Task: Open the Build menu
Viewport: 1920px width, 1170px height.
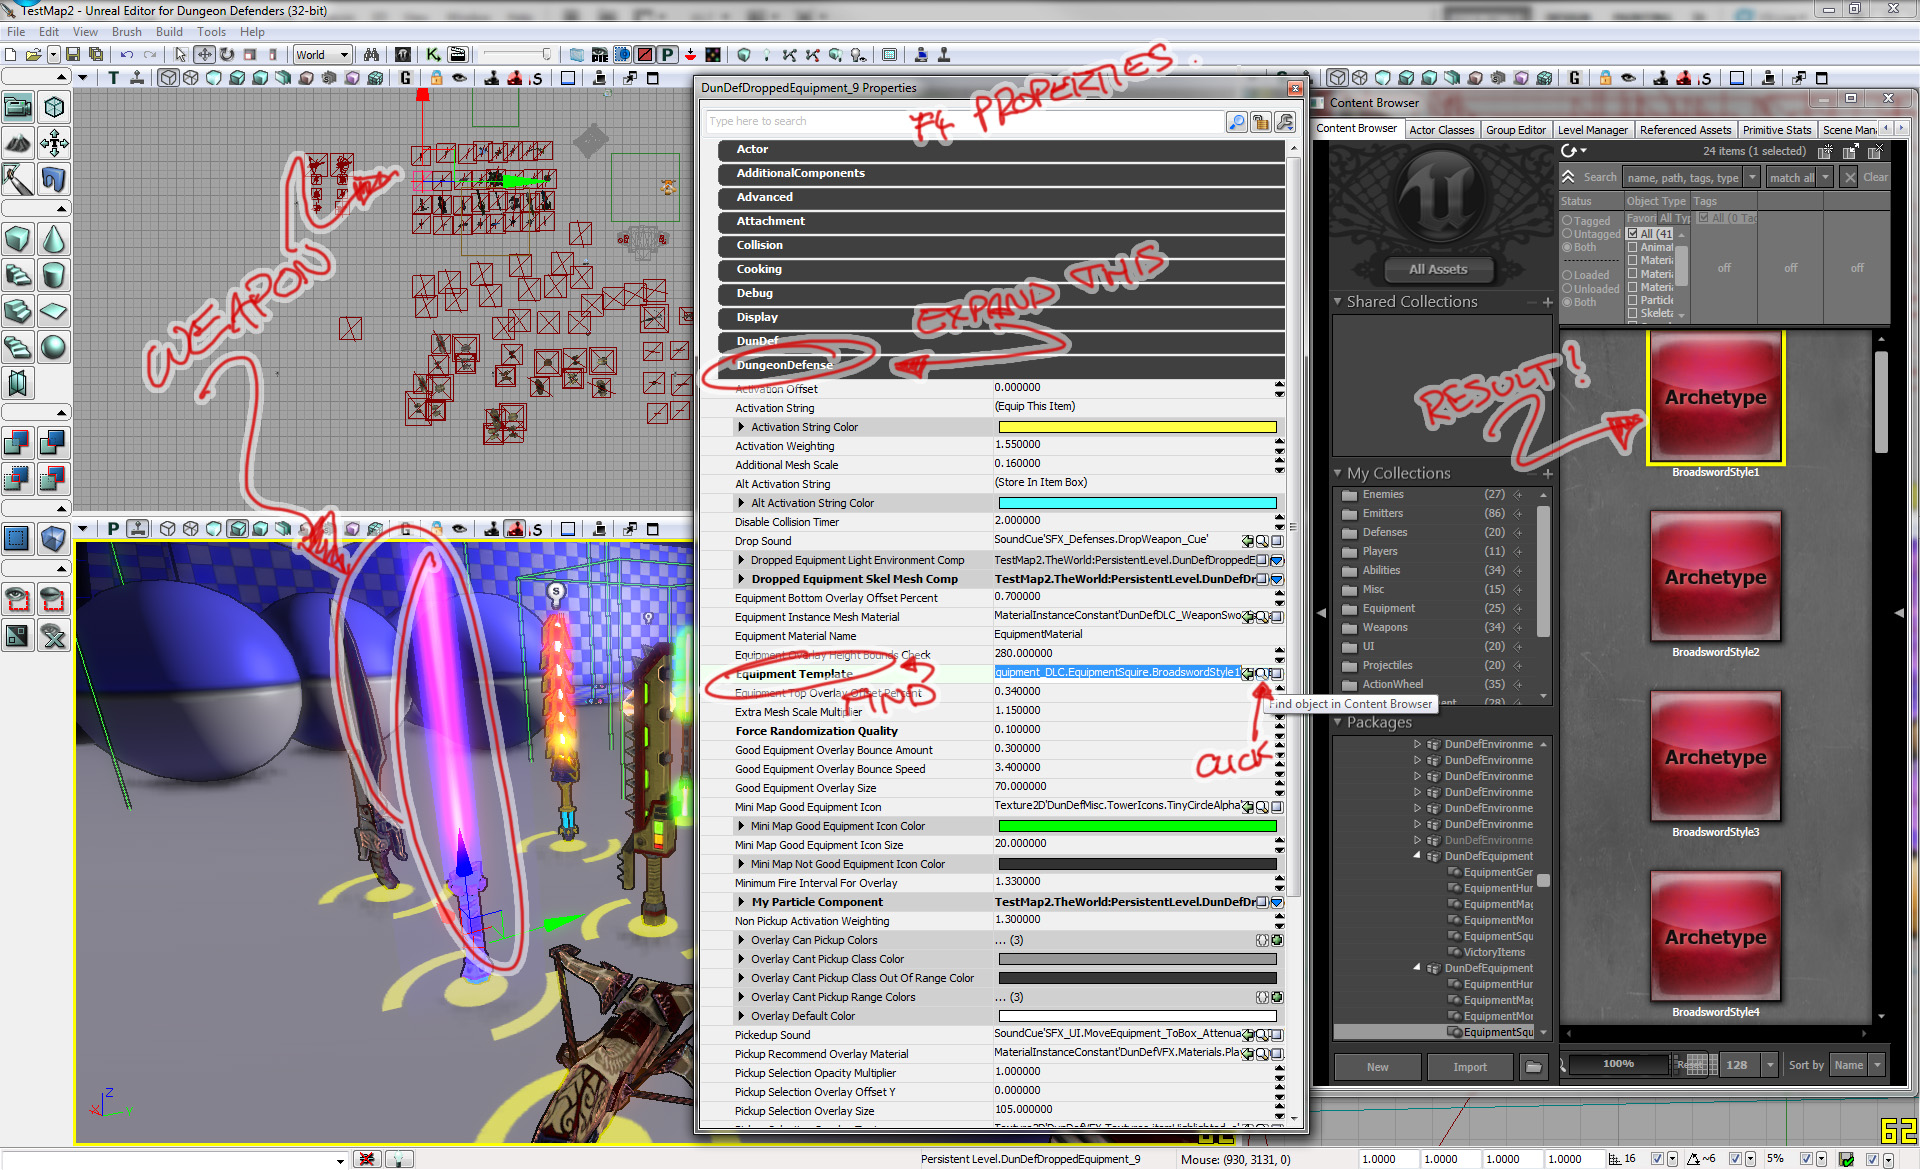Action: 169,32
